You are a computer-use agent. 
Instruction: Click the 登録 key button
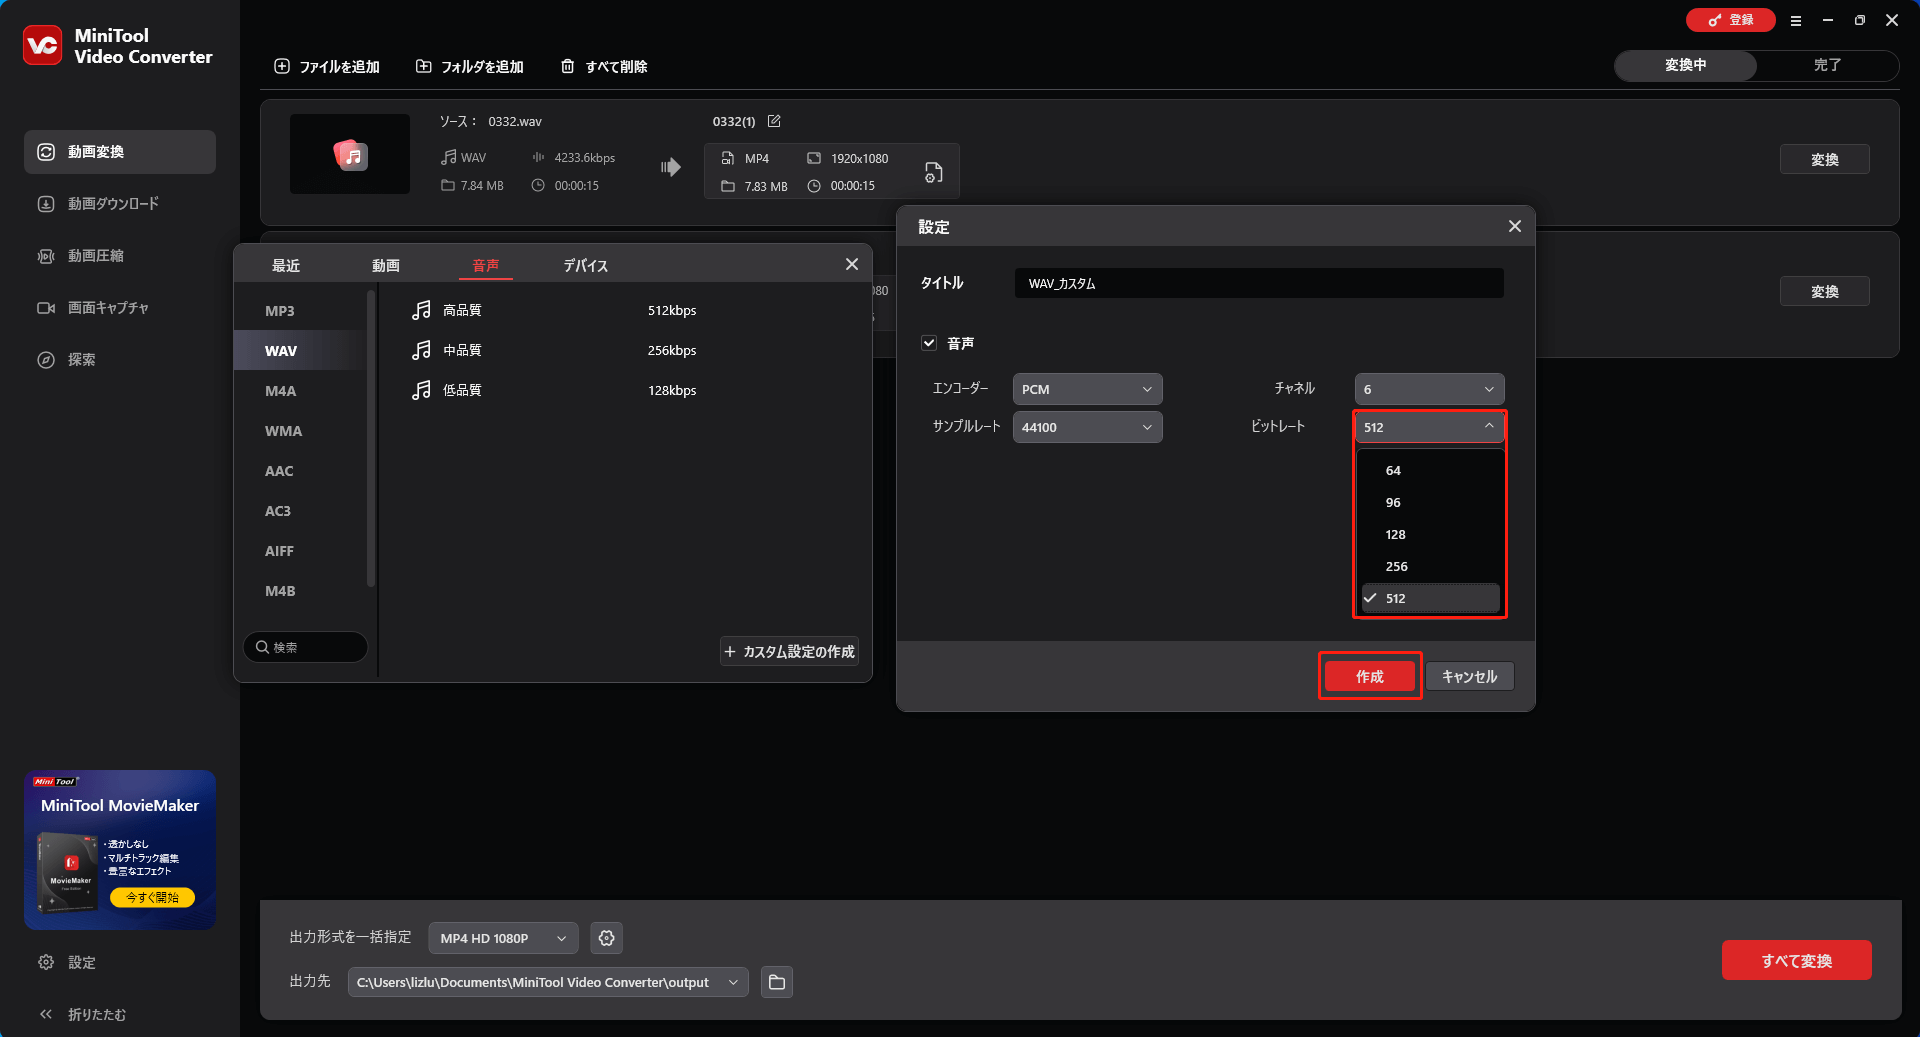coord(1730,20)
